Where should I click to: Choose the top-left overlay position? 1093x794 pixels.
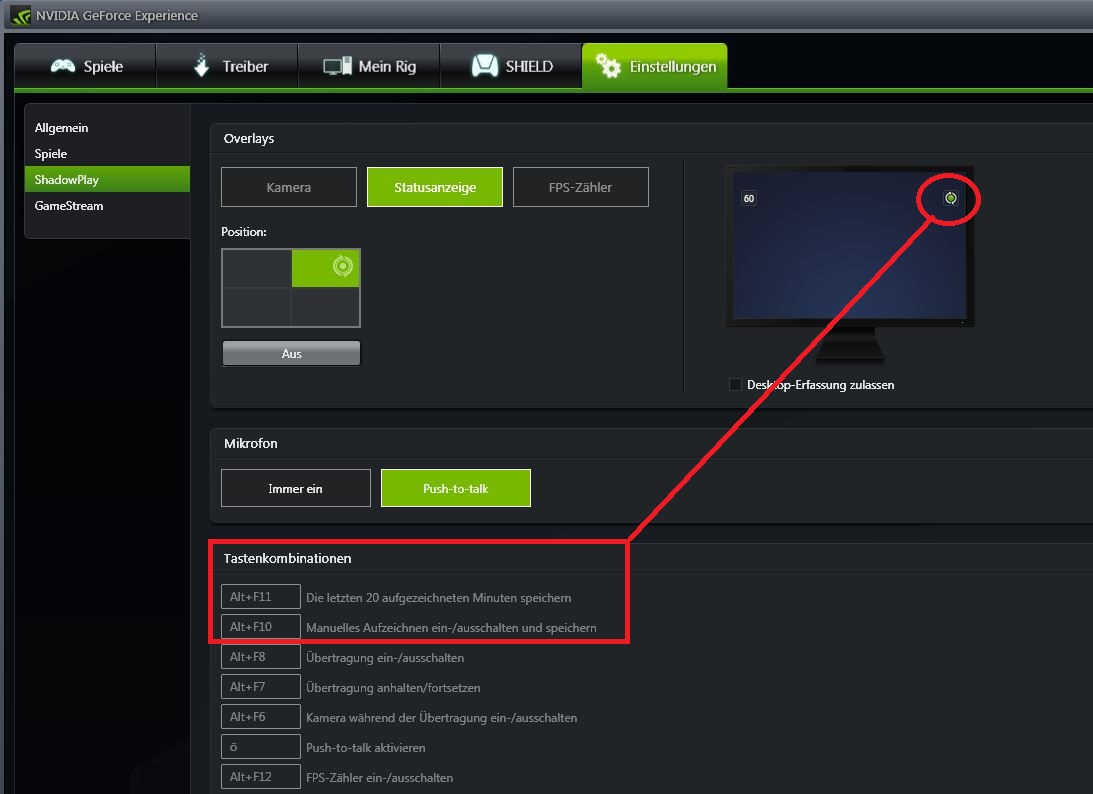[x=257, y=268]
